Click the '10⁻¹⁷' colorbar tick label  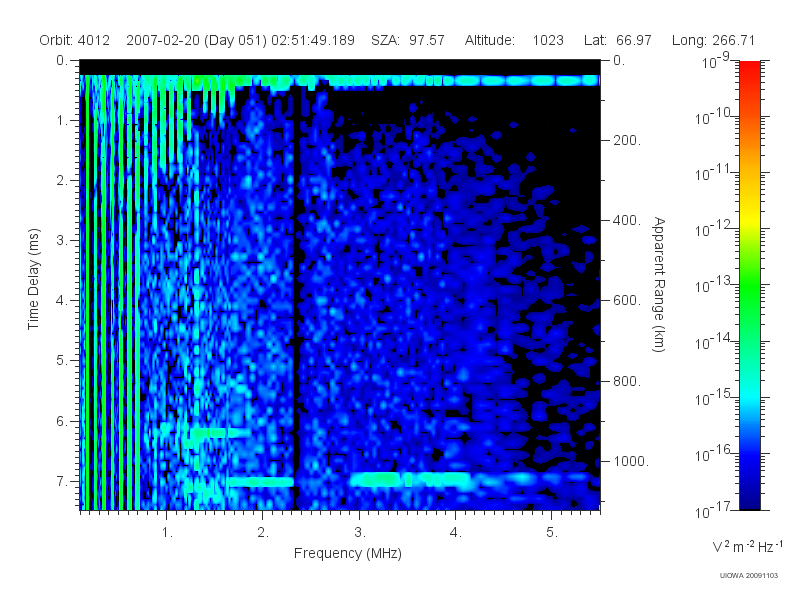click(x=713, y=510)
